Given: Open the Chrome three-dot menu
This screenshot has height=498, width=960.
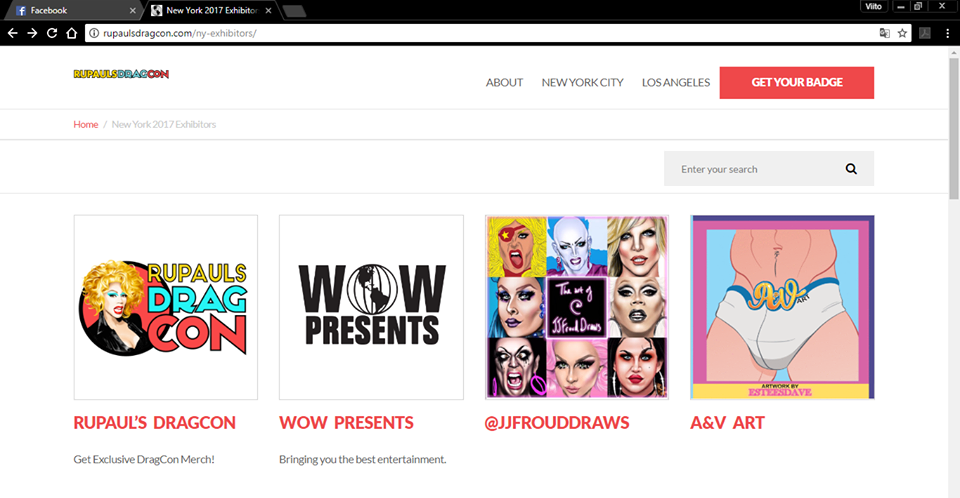Looking at the screenshot, I should (x=947, y=33).
